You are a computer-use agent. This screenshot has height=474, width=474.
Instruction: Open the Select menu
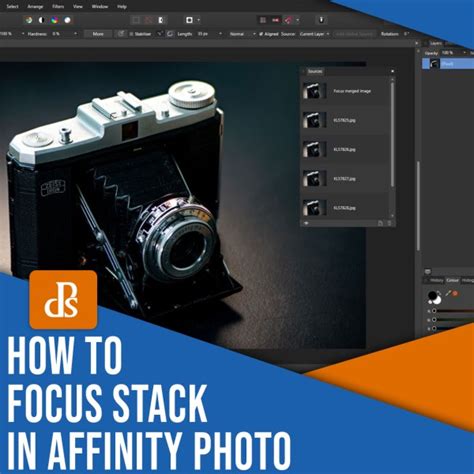click(x=12, y=6)
